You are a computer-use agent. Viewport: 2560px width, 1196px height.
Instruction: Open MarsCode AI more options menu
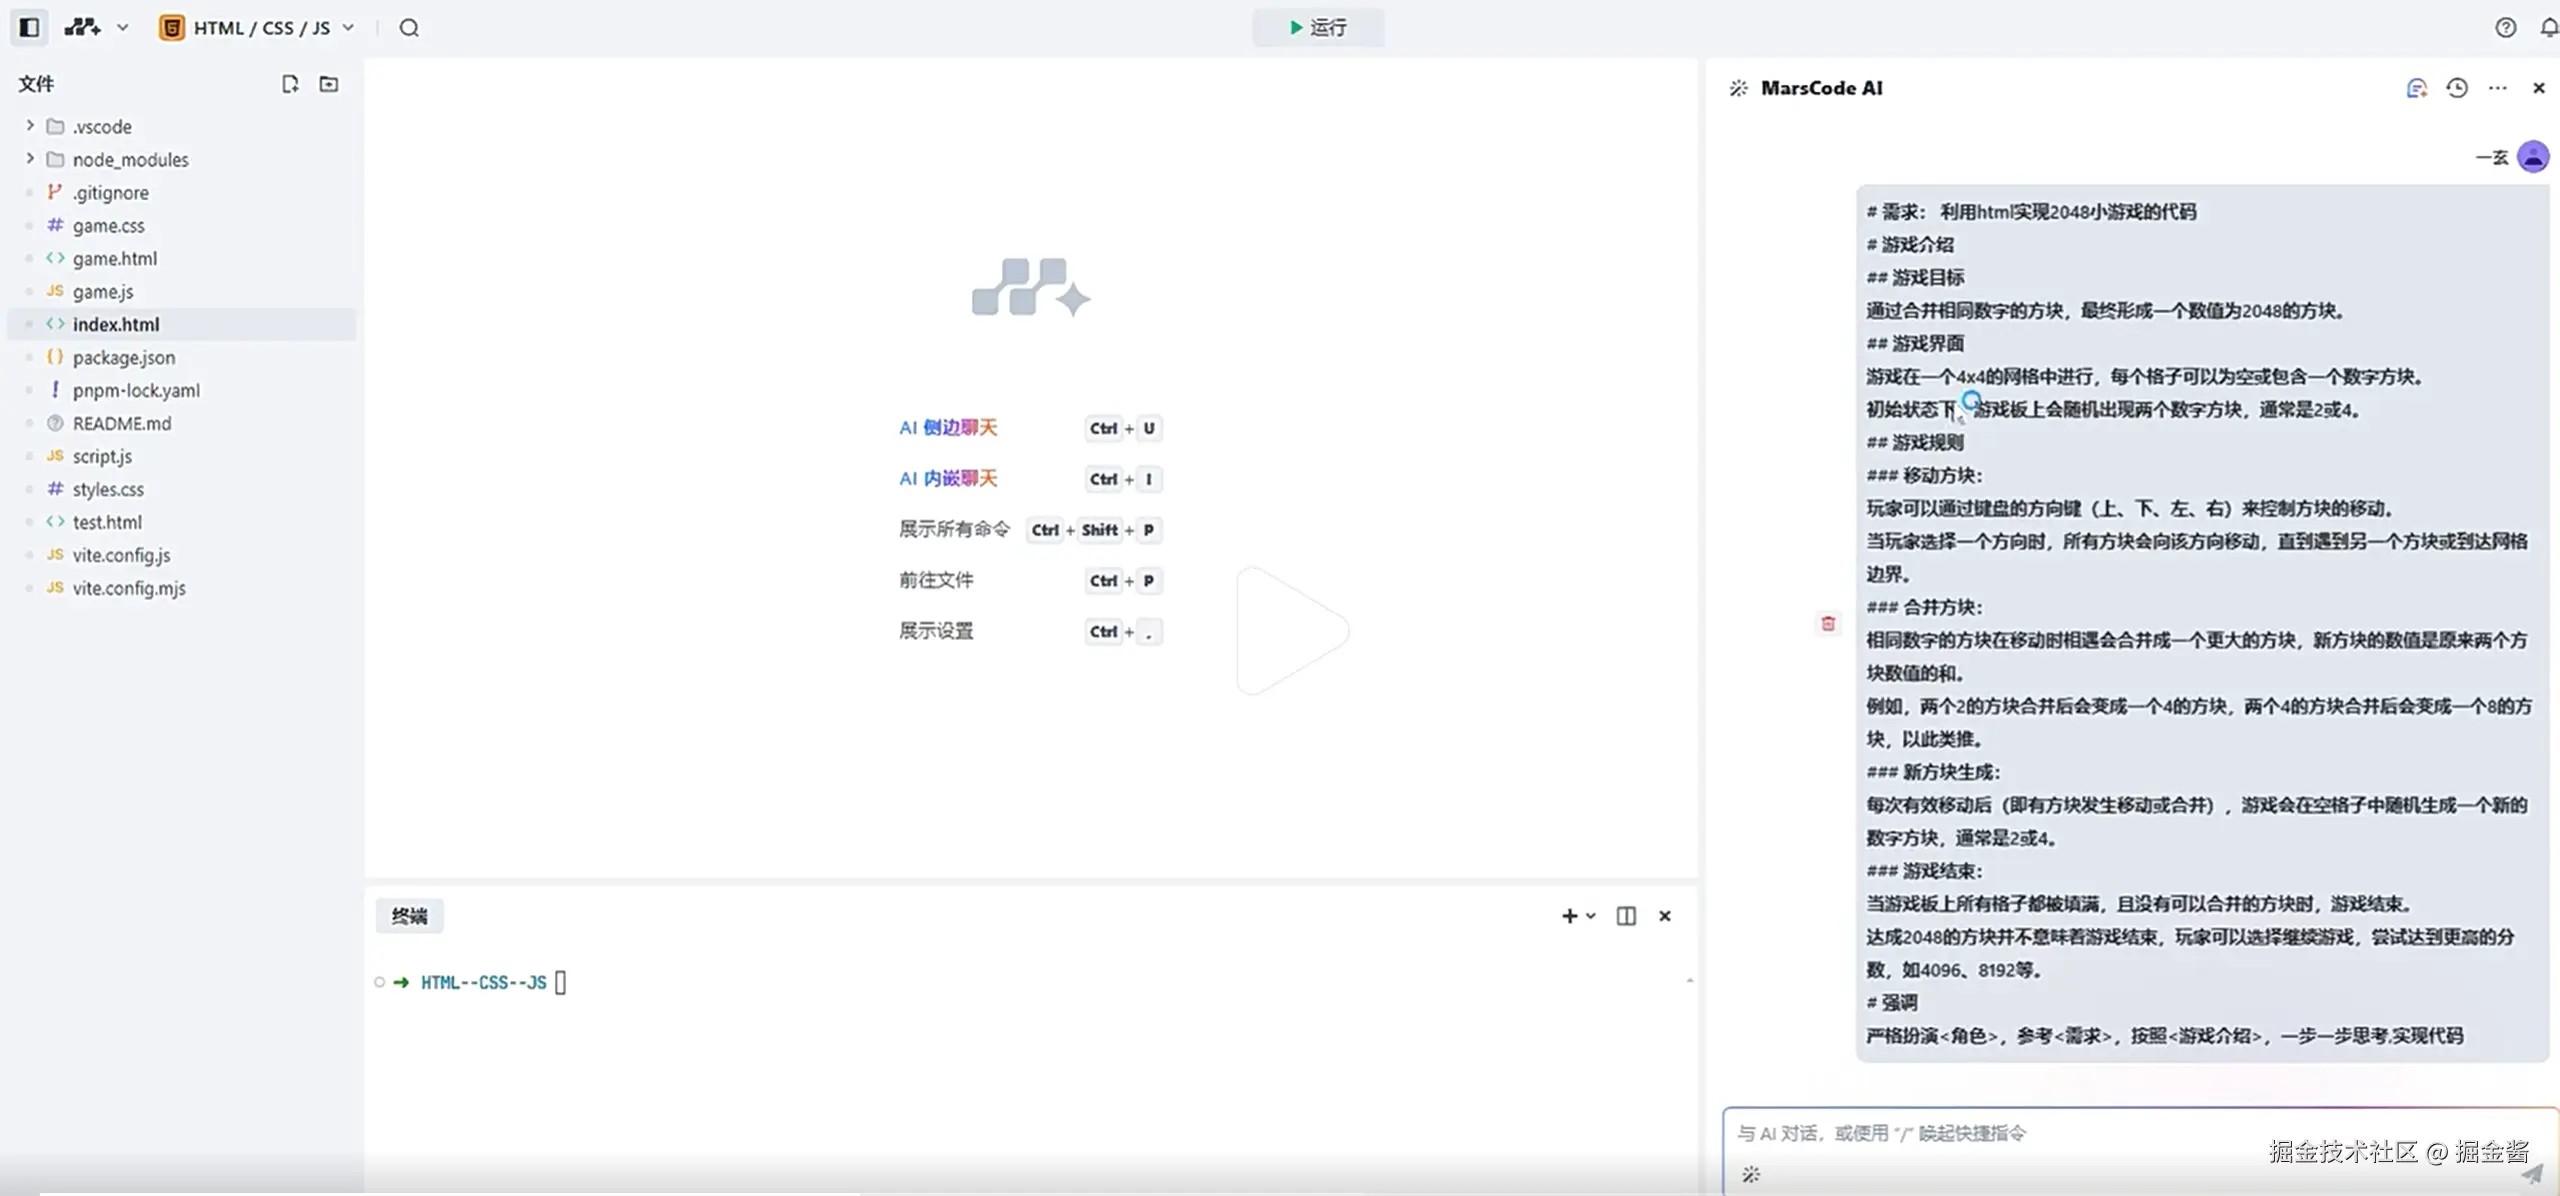click(2498, 88)
